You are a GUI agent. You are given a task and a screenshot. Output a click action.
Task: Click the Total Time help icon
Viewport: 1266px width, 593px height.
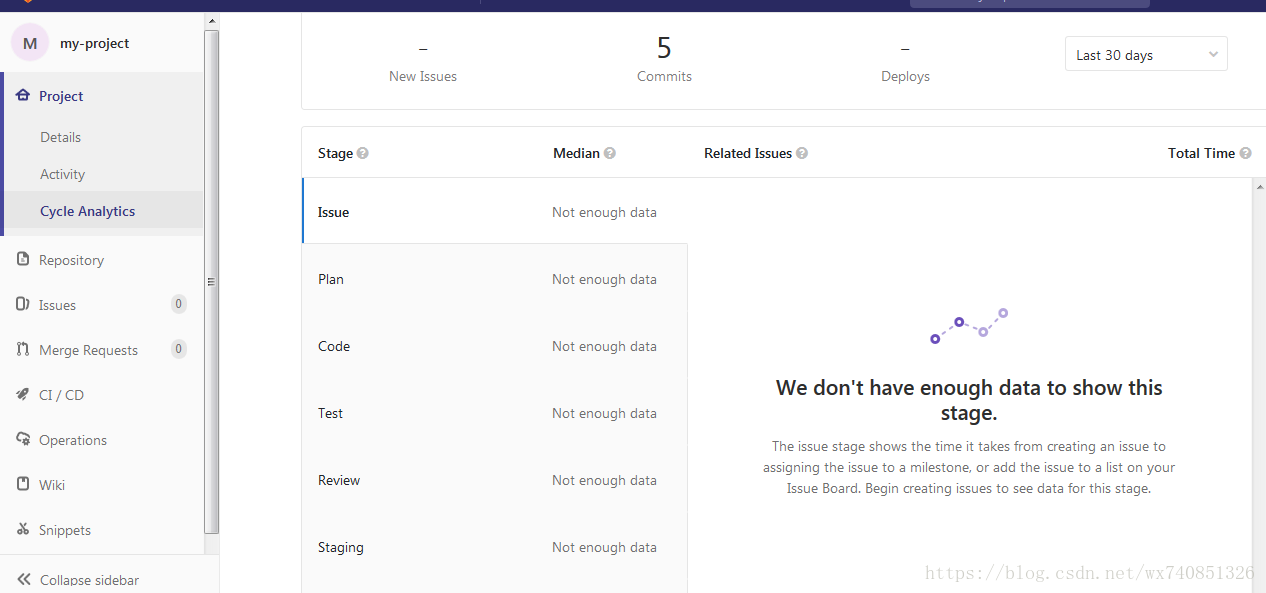point(1245,153)
